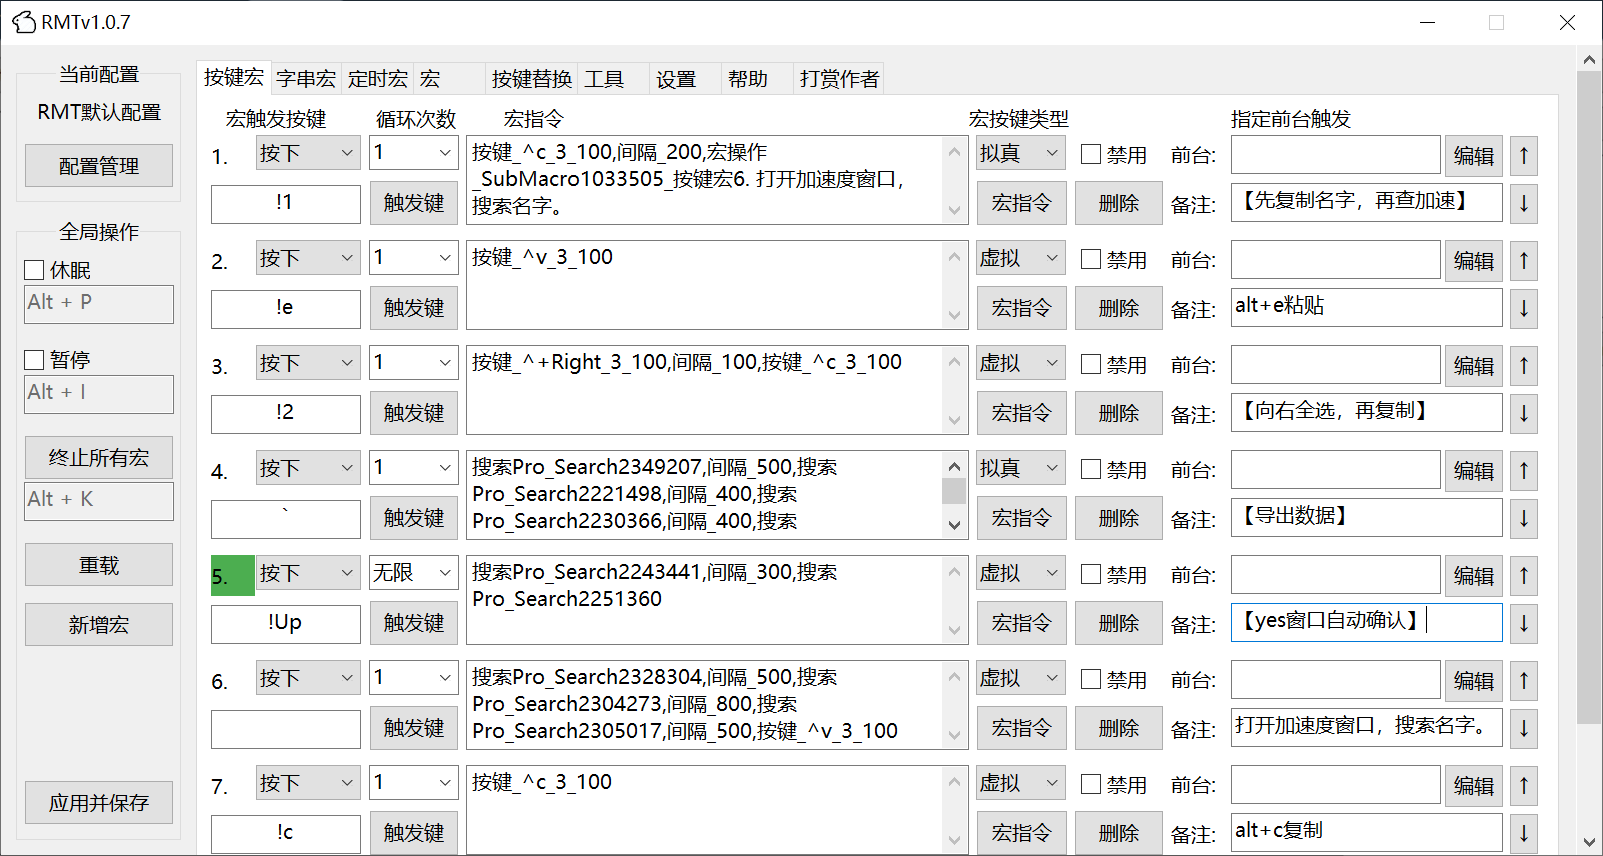This screenshot has width=1603, height=856.
Task: Open macro 2 按下 trigger mode dropdown
Action: [x=307, y=258]
